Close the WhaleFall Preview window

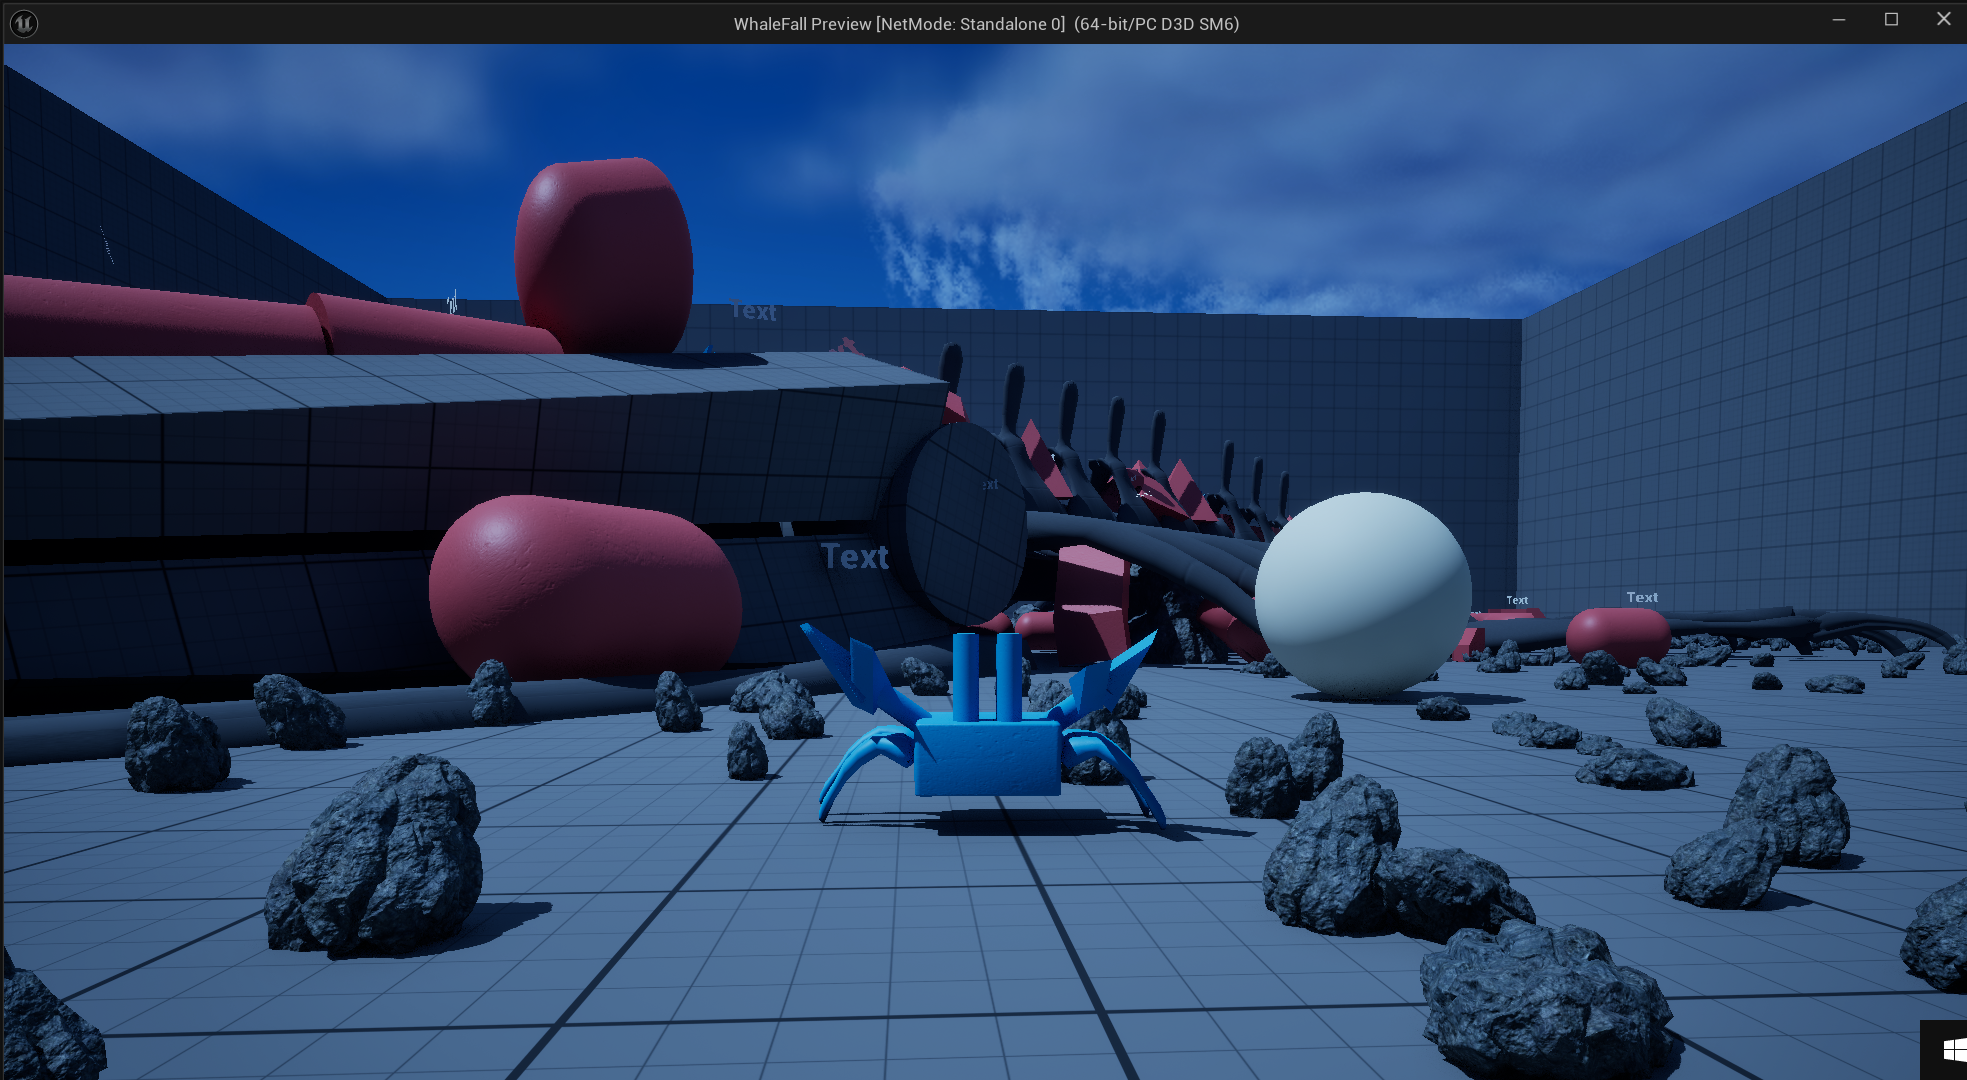(1943, 20)
